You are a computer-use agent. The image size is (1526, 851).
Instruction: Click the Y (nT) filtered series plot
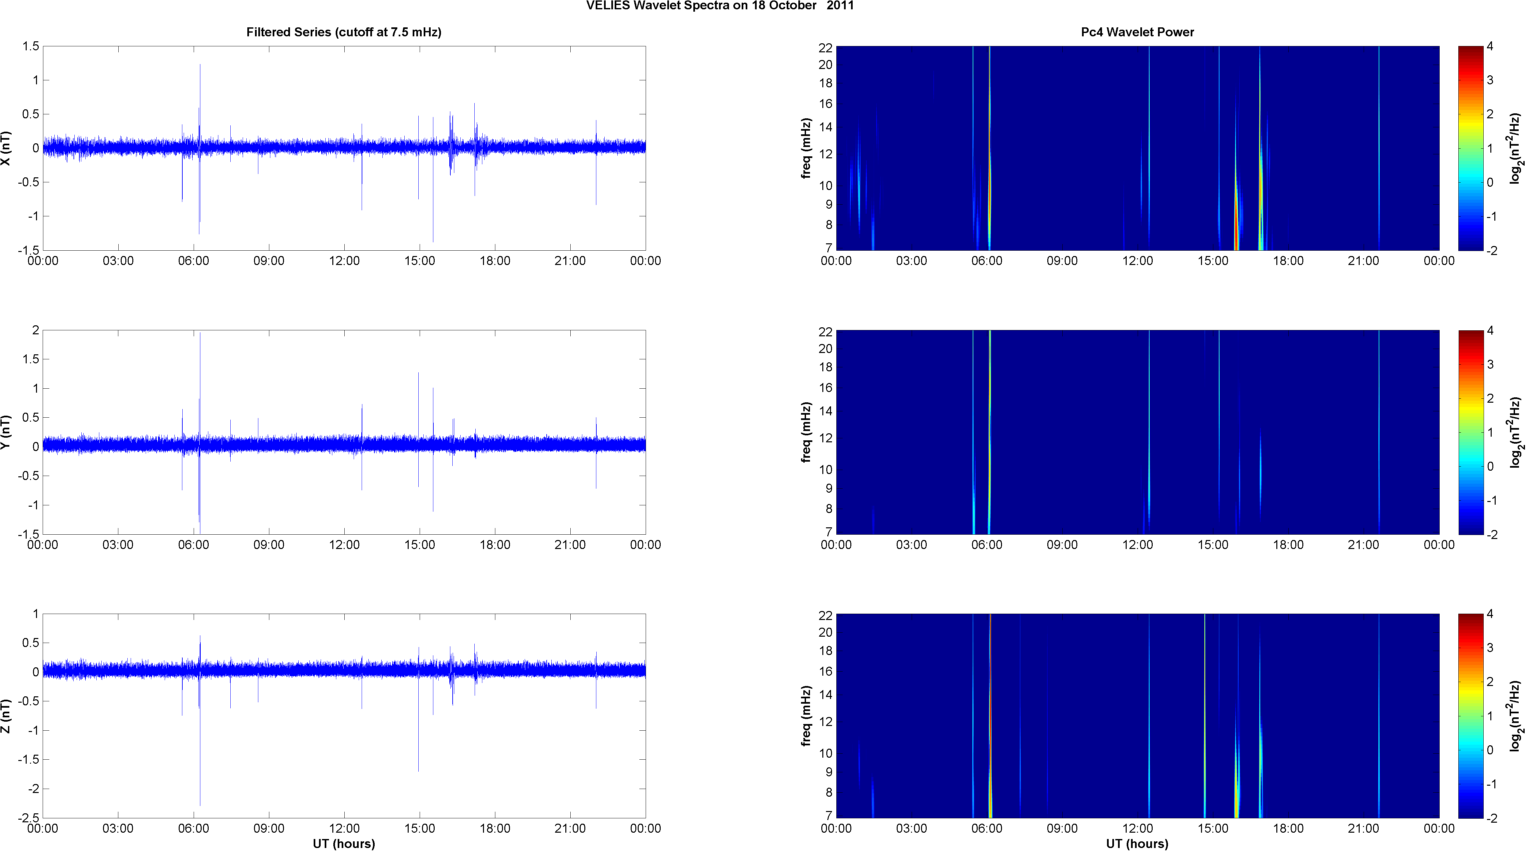(344, 432)
